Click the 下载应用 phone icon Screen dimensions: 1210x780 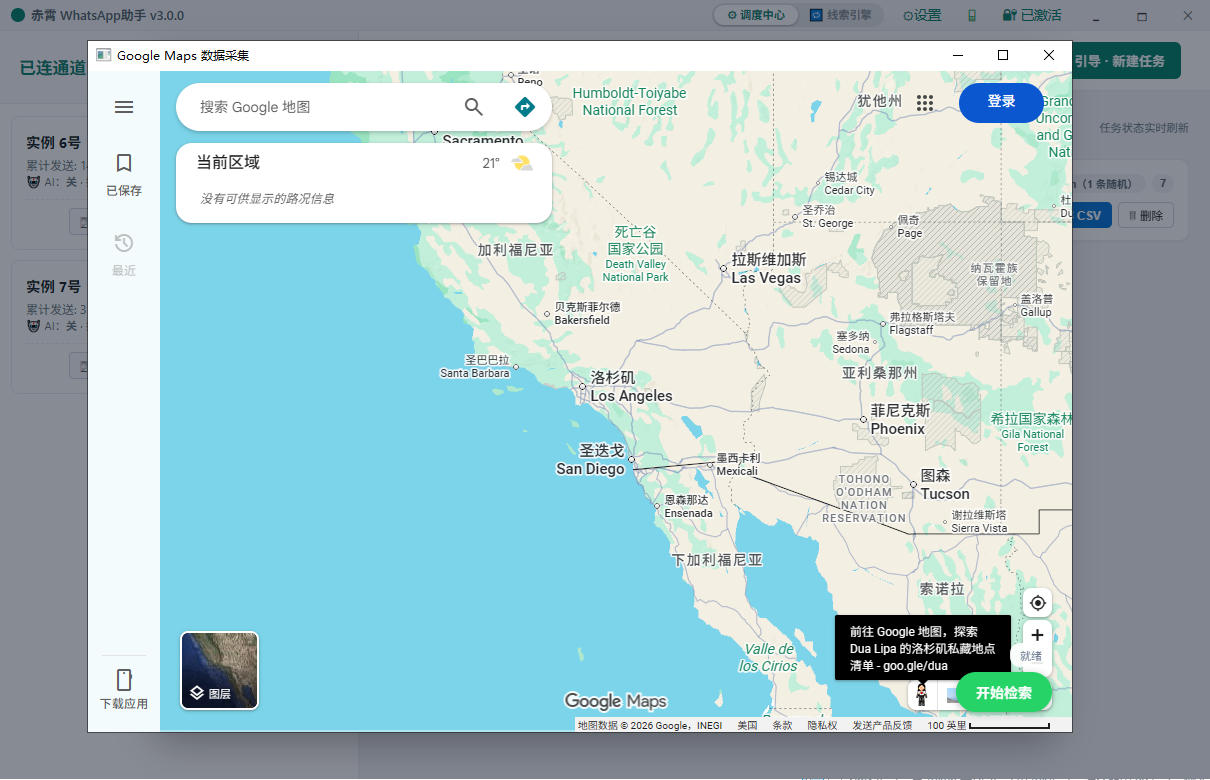point(124,680)
